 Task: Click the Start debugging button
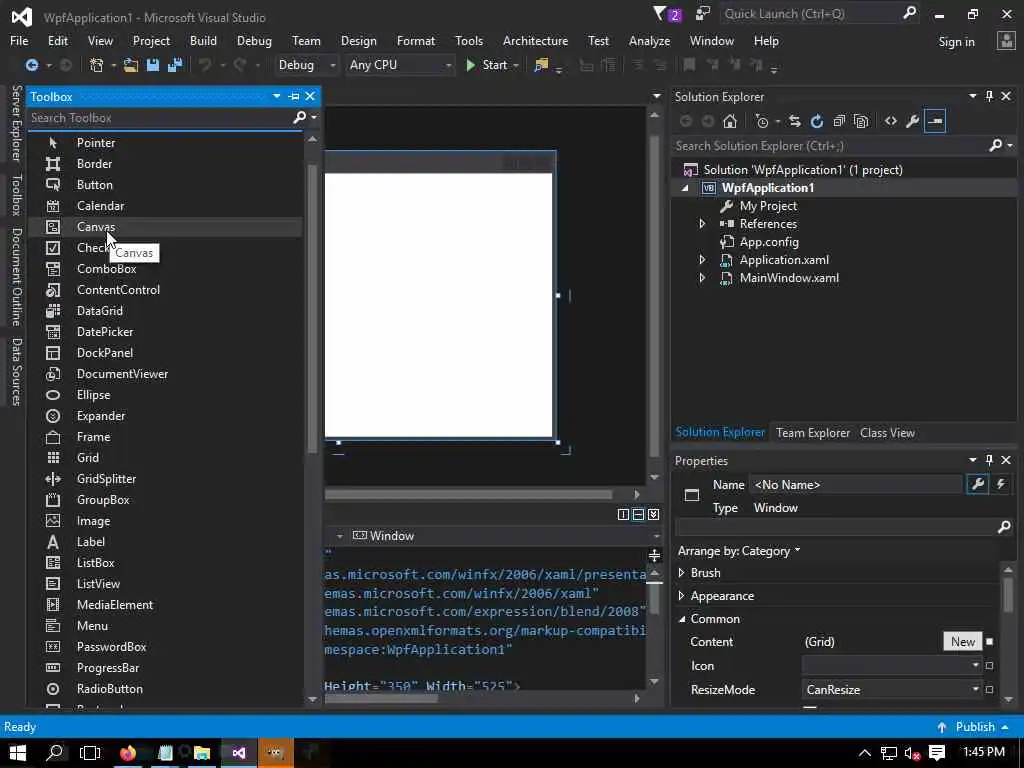pos(487,65)
